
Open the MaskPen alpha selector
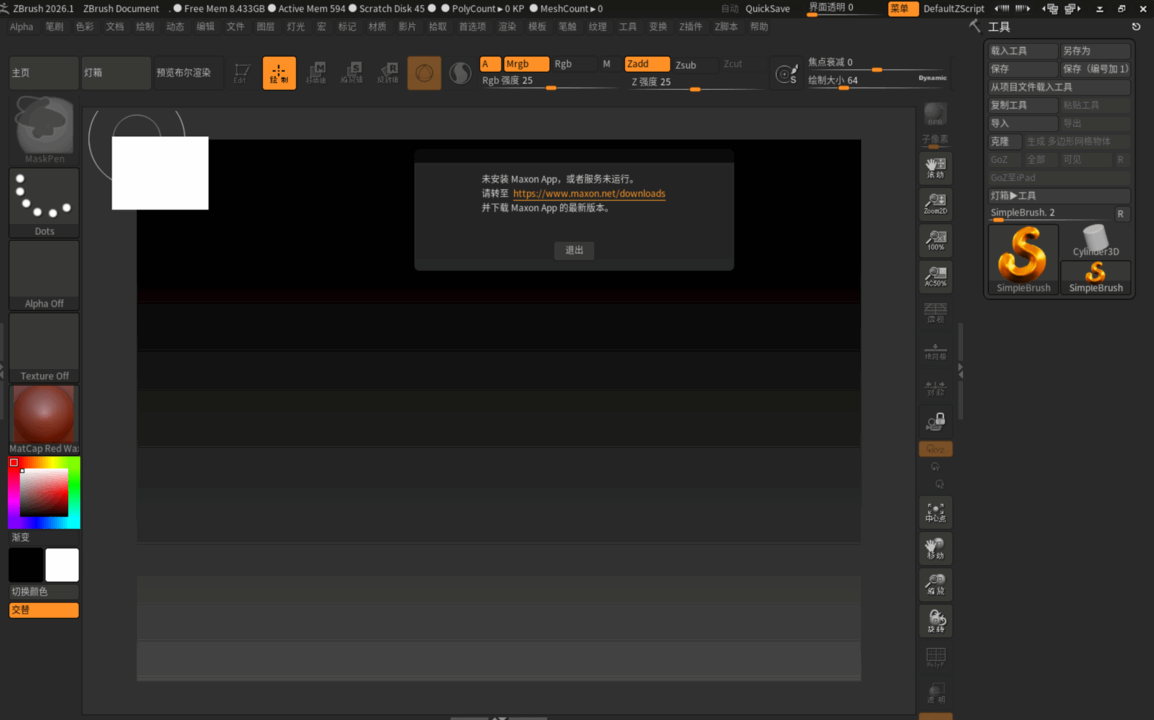(x=43, y=125)
